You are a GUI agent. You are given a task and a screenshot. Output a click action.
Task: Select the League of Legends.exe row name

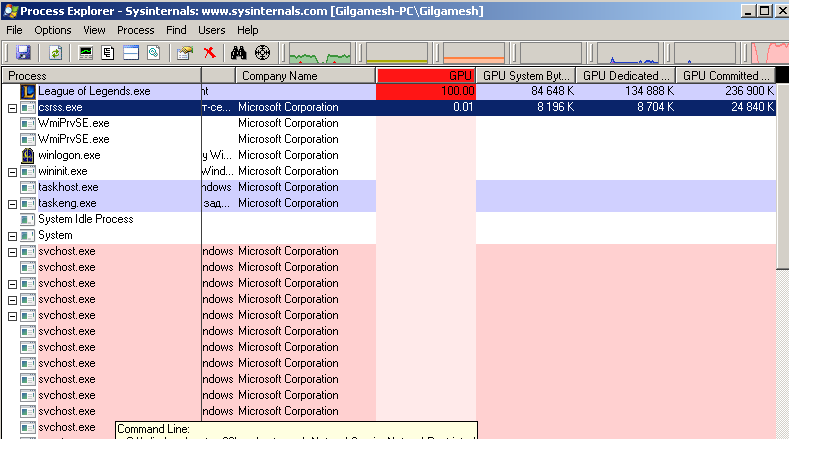pos(94,91)
